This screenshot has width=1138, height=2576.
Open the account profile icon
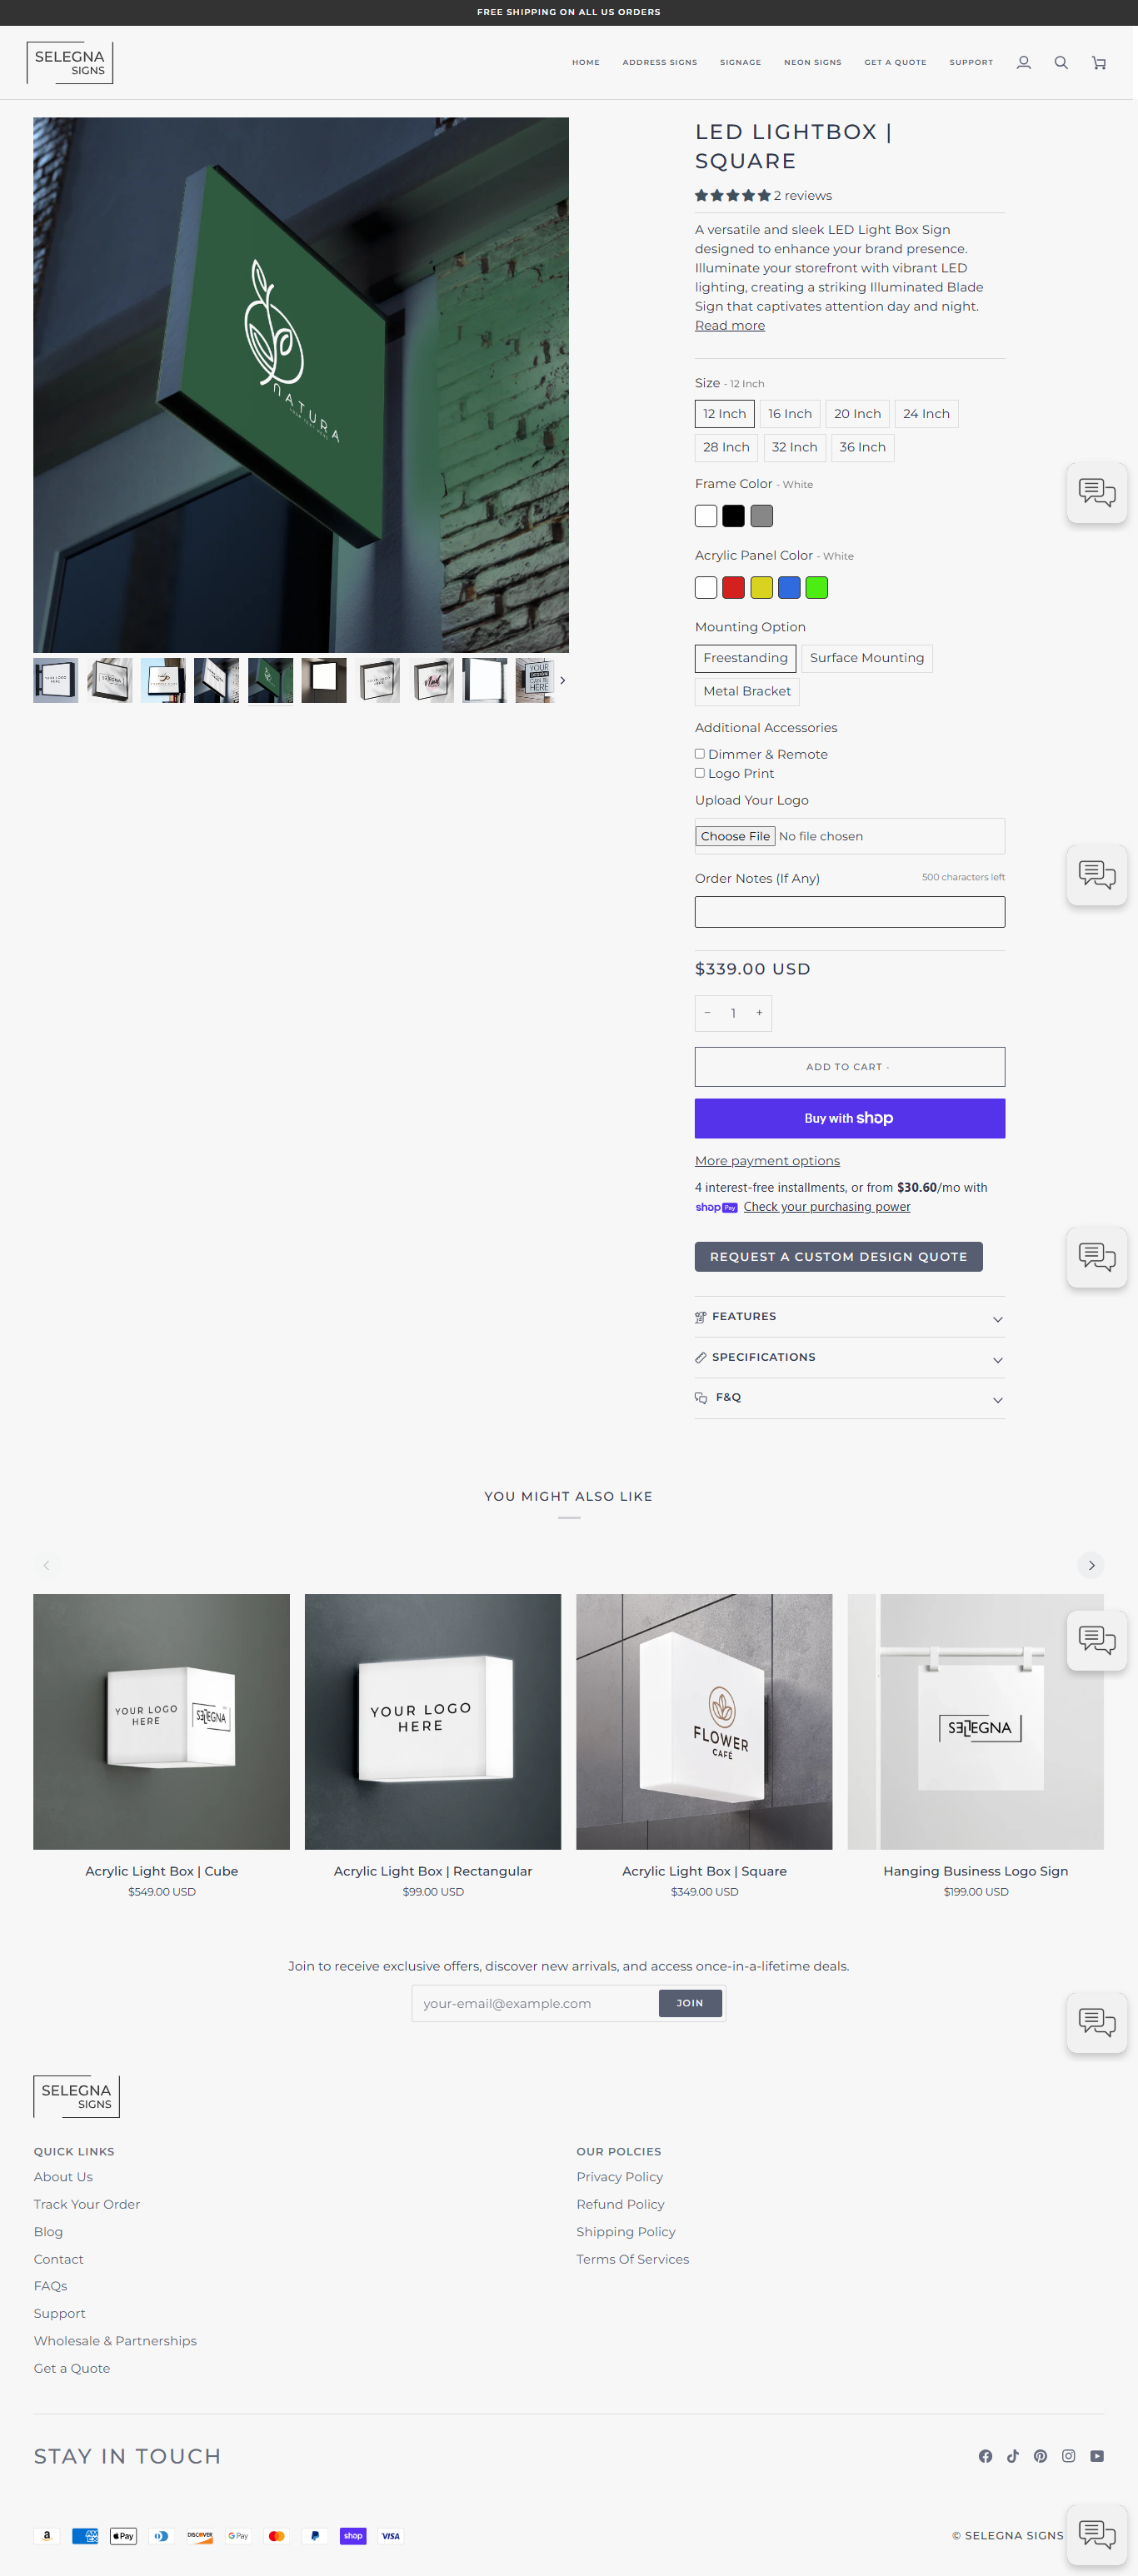(x=1023, y=63)
